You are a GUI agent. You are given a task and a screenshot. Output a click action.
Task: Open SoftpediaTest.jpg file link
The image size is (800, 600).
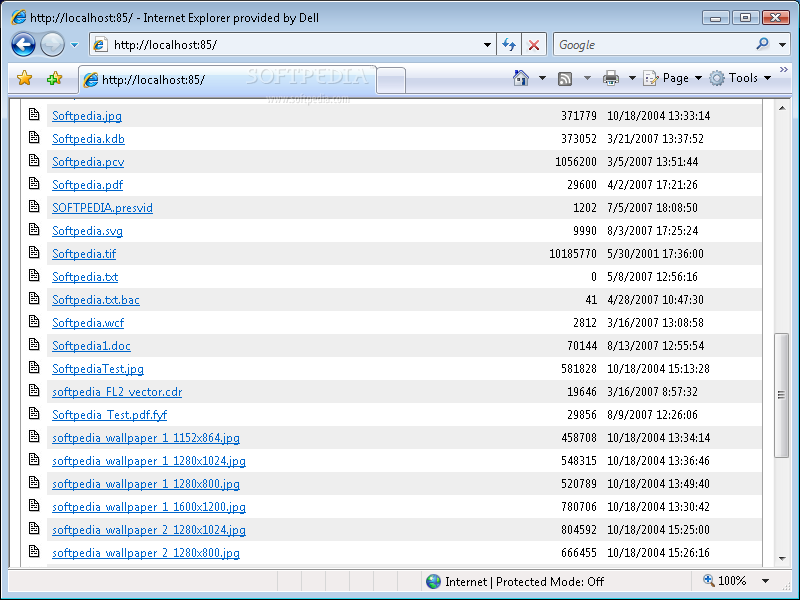tap(97, 369)
